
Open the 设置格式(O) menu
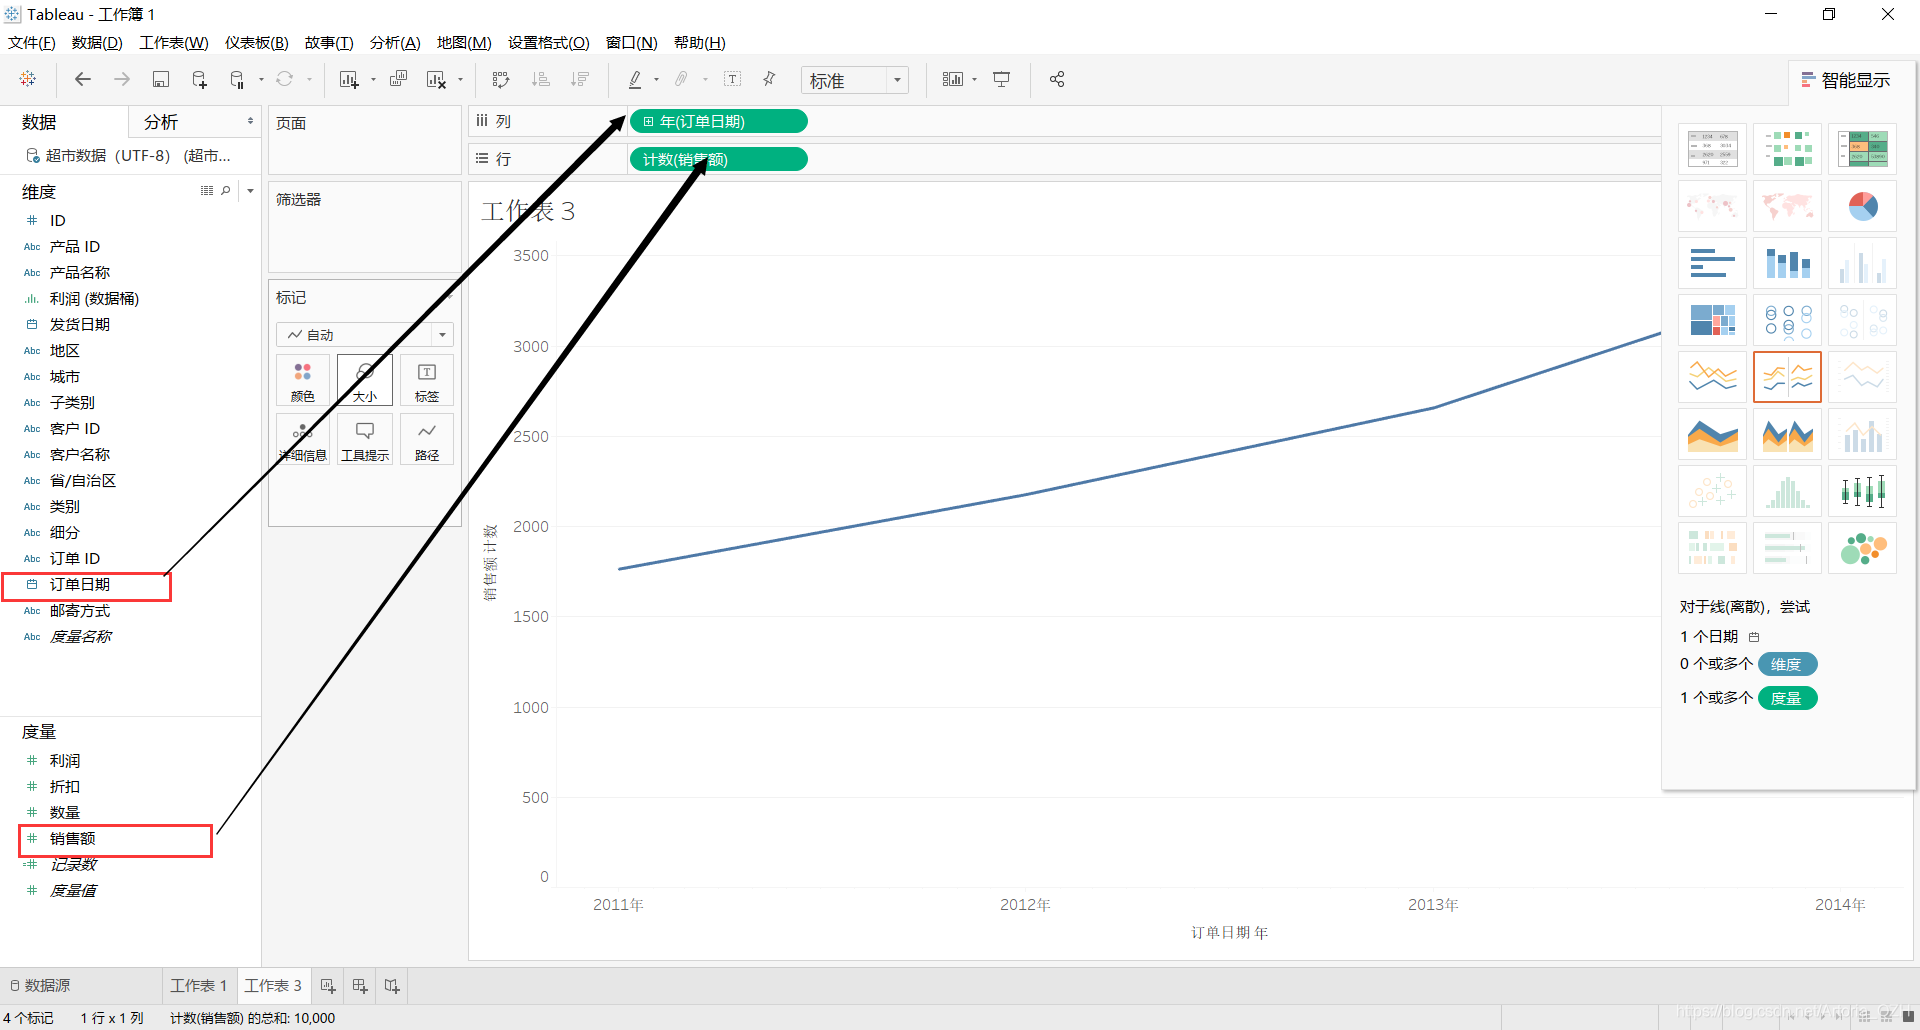click(549, 42)
